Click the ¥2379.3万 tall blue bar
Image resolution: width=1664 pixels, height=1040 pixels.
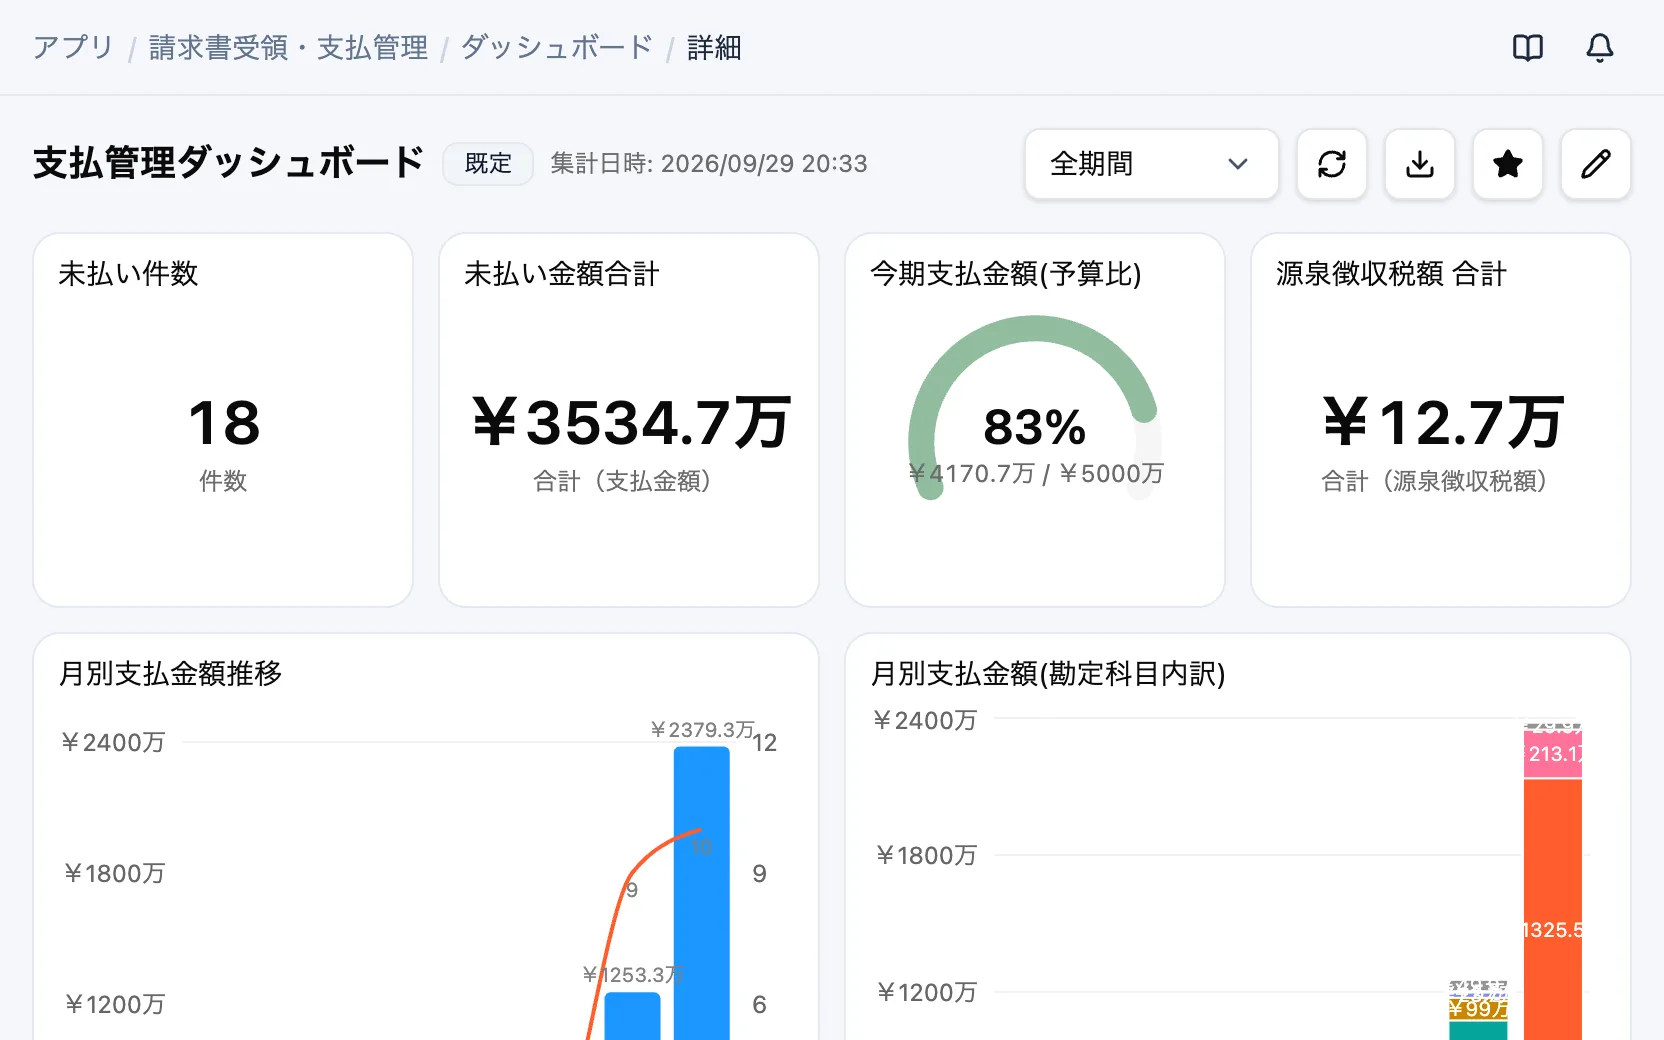(x=702, y=893)
